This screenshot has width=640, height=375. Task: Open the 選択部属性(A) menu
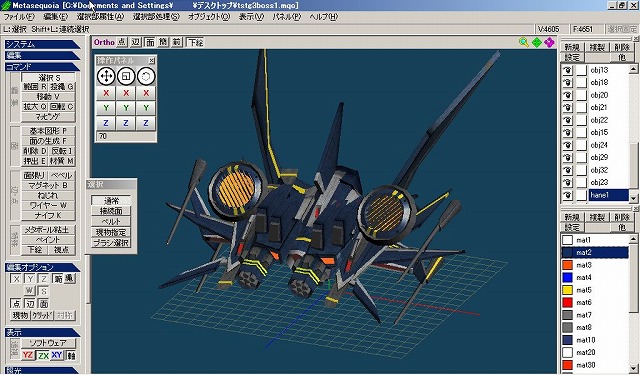point(100,17)
